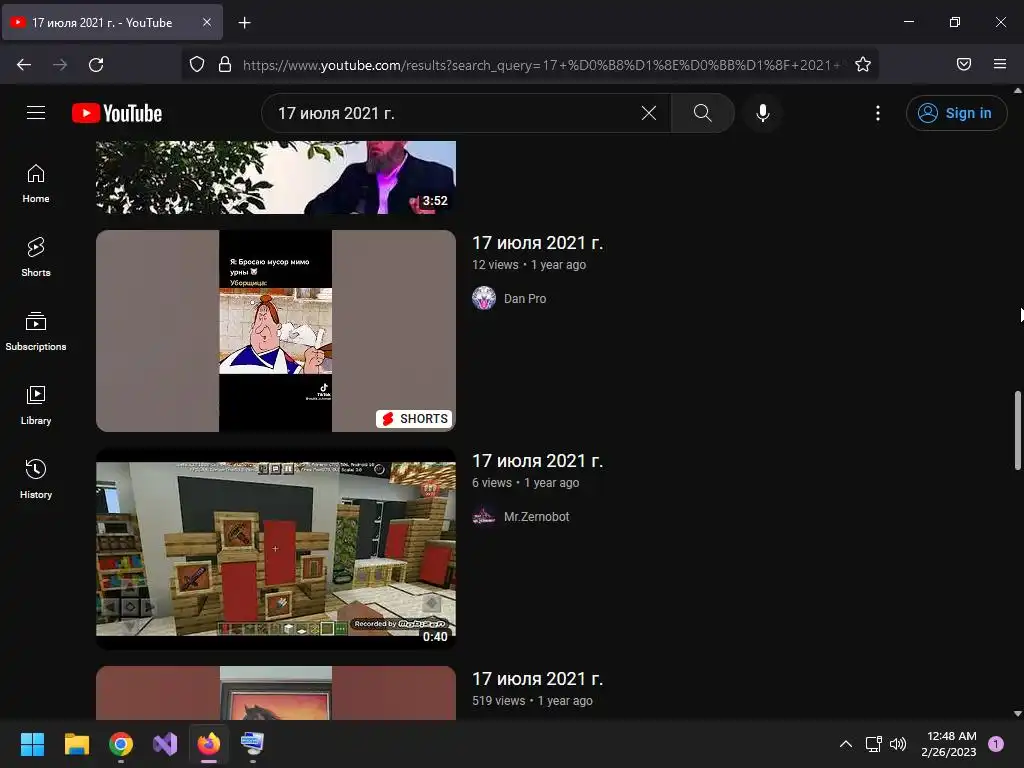The height and width of the screenshot is (768, 1024).
Task: Open volume control in tray
Action: 899,744
